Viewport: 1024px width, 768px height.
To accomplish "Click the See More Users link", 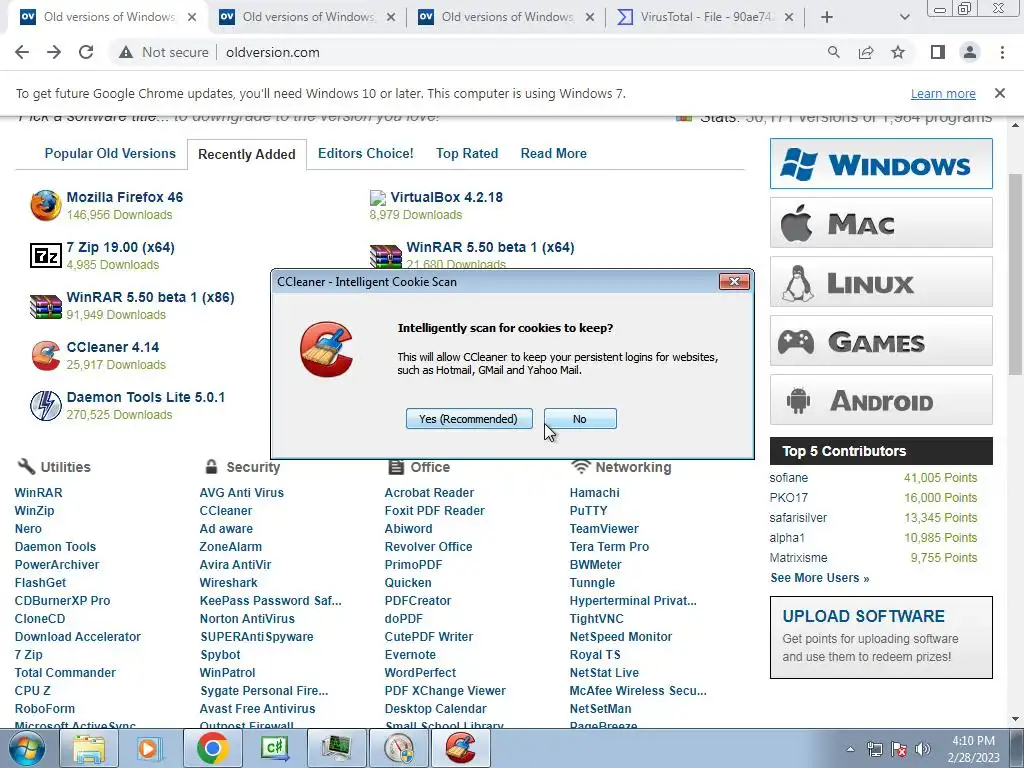I will 820,578.
